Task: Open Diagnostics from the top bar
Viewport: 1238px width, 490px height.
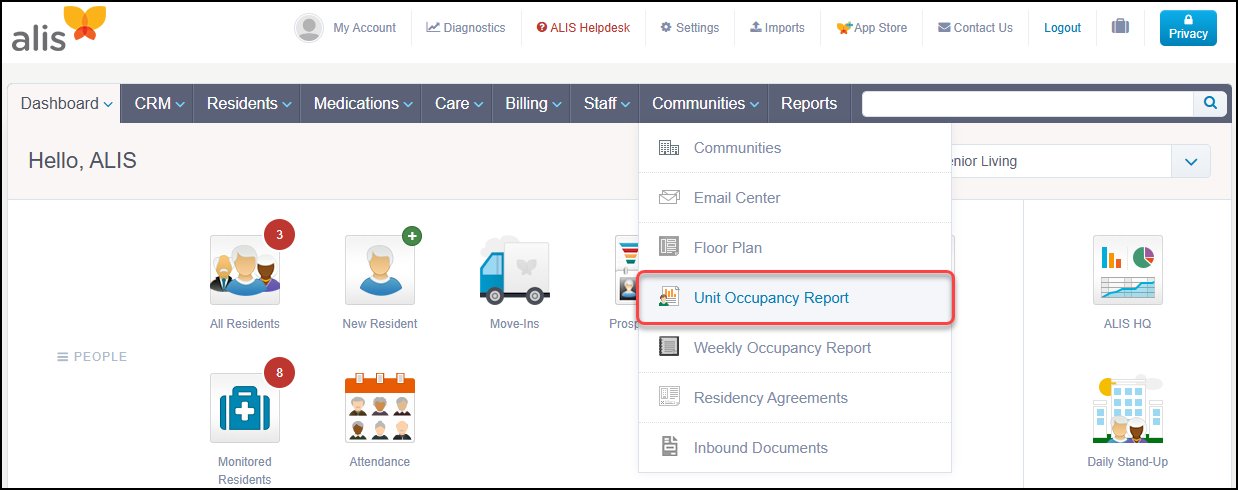Action: (x=466, y=28)
